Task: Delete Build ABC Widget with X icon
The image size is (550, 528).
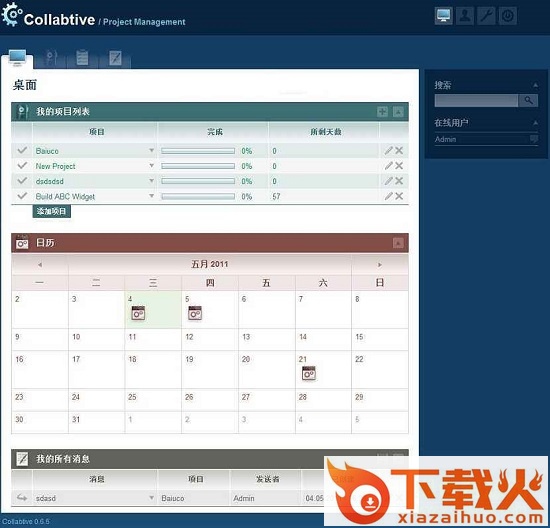Action: click(399, 196)
